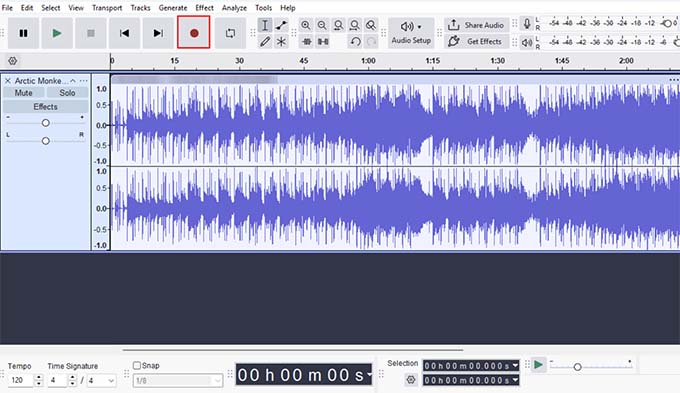Click the Undo arrow
Viewport: 680px width, 393px height.
tap(355, 42)
